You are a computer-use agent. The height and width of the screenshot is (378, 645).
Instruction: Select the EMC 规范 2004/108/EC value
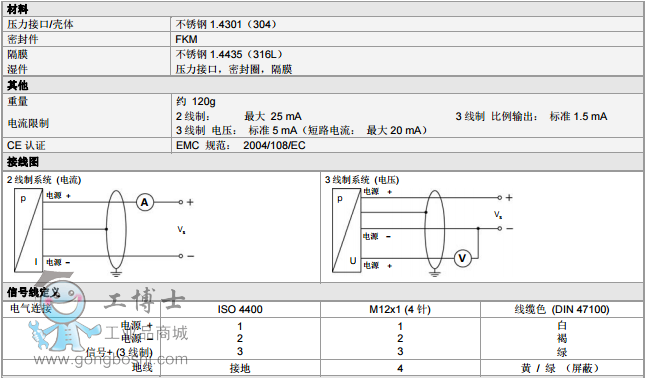241,145
